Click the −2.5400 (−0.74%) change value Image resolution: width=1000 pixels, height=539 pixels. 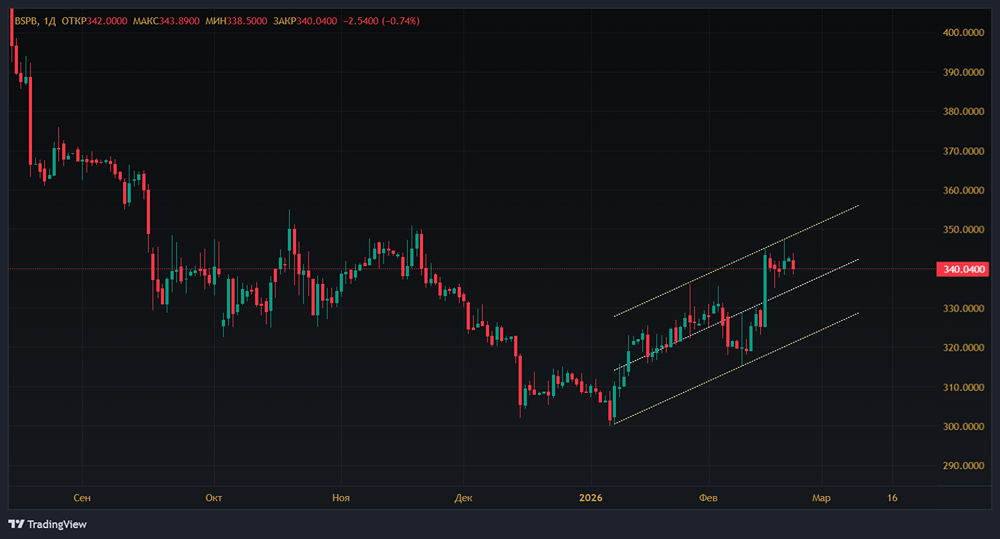[381, 21]
